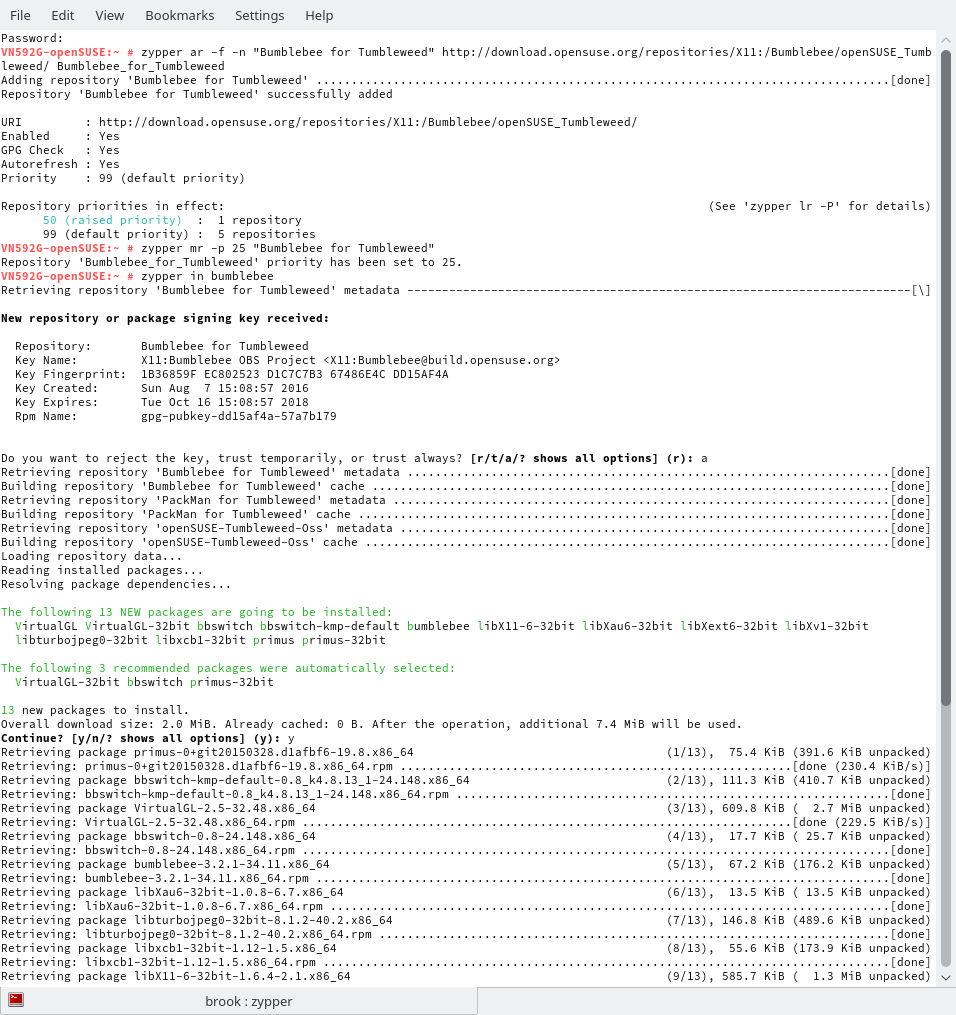Click '99 (default priority) : 5 repositories' line
This screenshot has height=1015, width=956.
179,234
